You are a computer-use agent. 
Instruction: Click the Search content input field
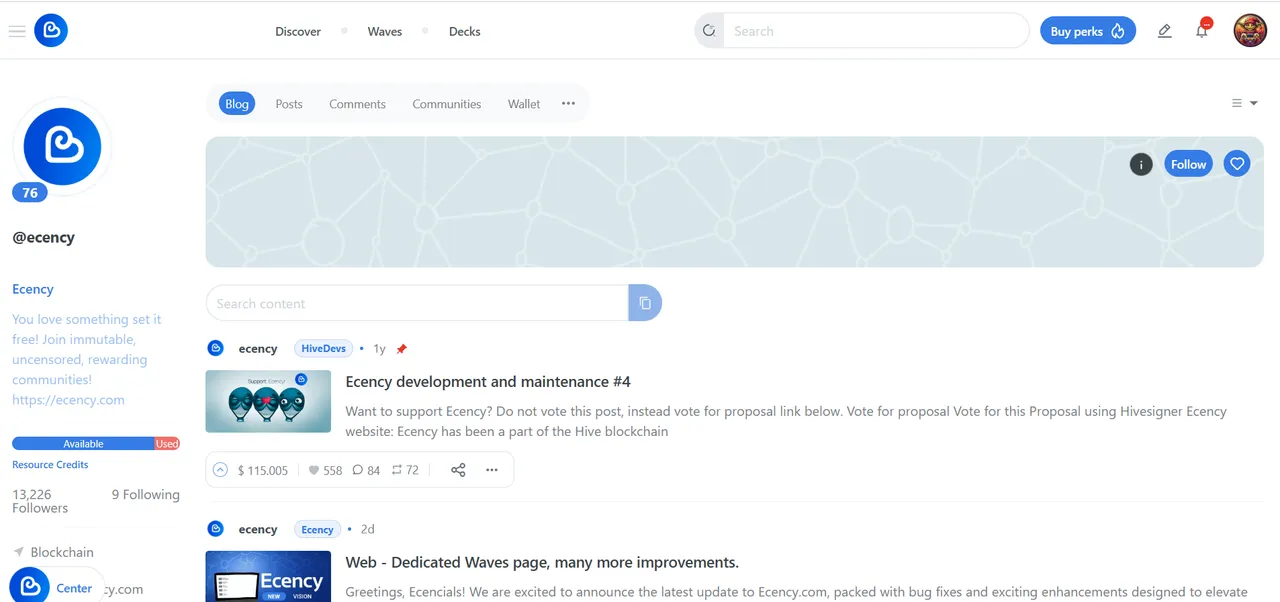tap(417, 303)
